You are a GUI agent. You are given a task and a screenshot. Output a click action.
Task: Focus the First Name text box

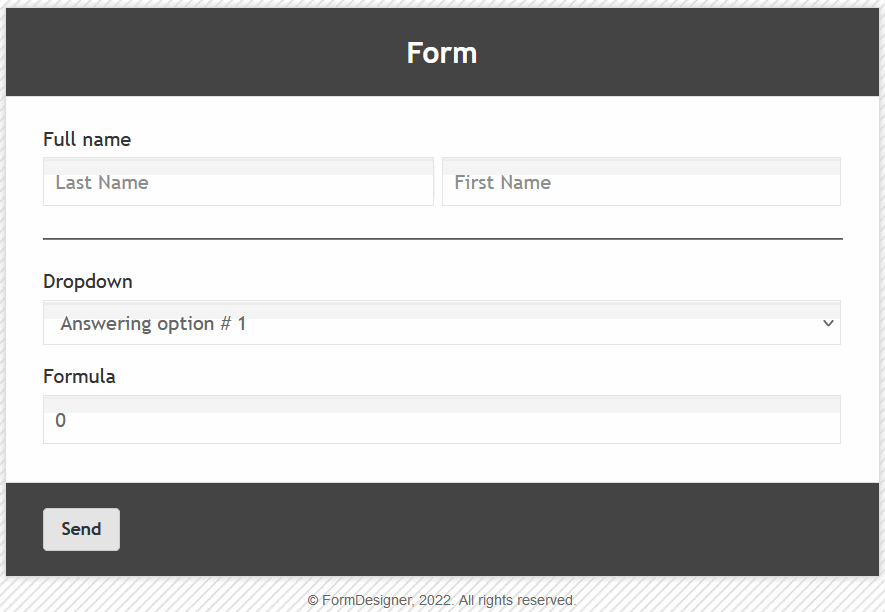(640, 183)
